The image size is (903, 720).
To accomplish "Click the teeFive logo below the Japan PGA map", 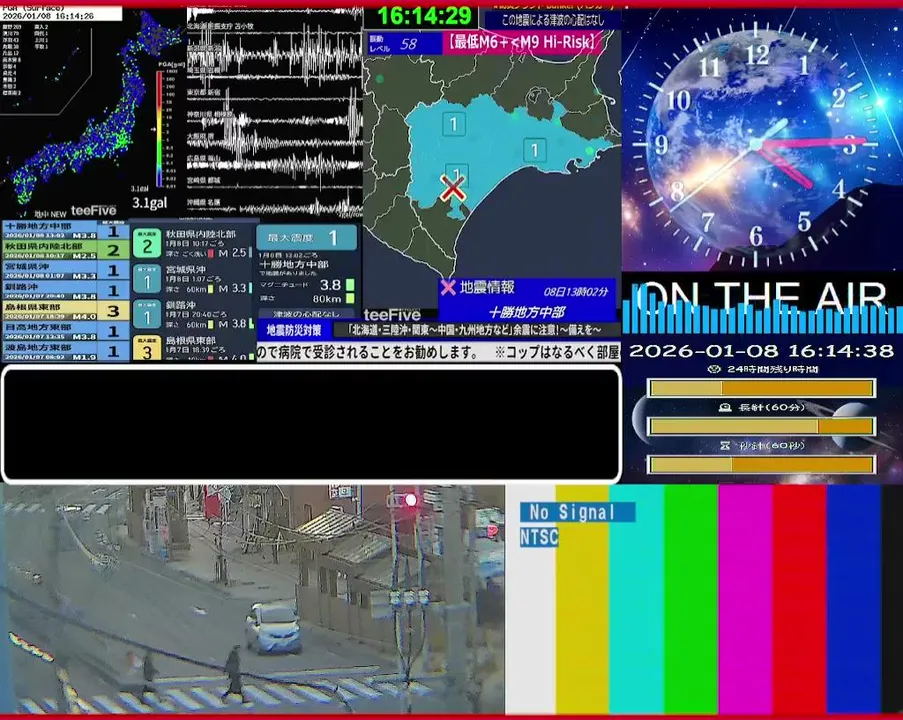I will click(93, 210).
